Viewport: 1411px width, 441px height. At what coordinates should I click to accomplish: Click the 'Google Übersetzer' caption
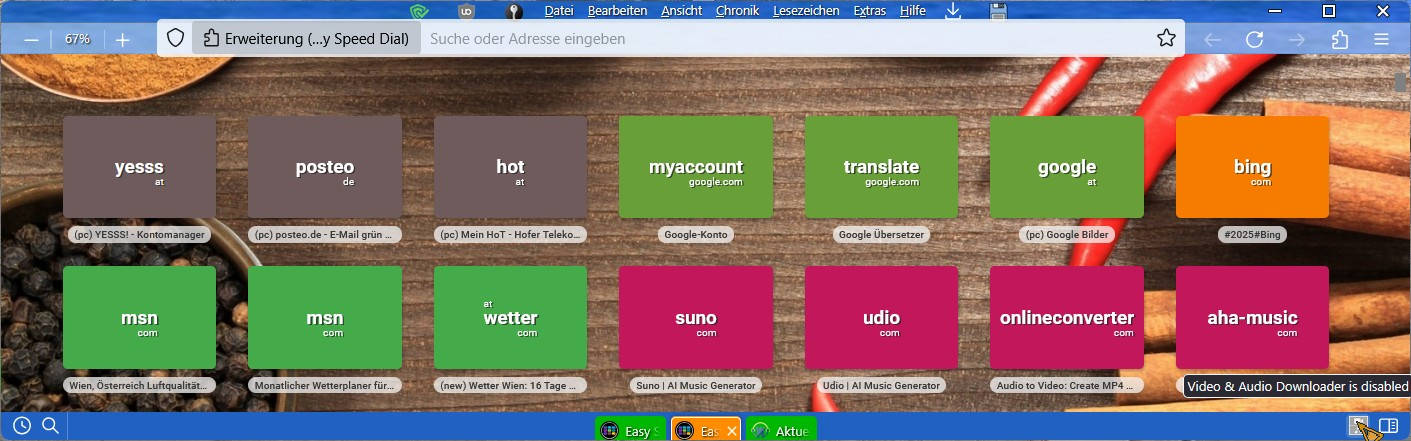881,235
